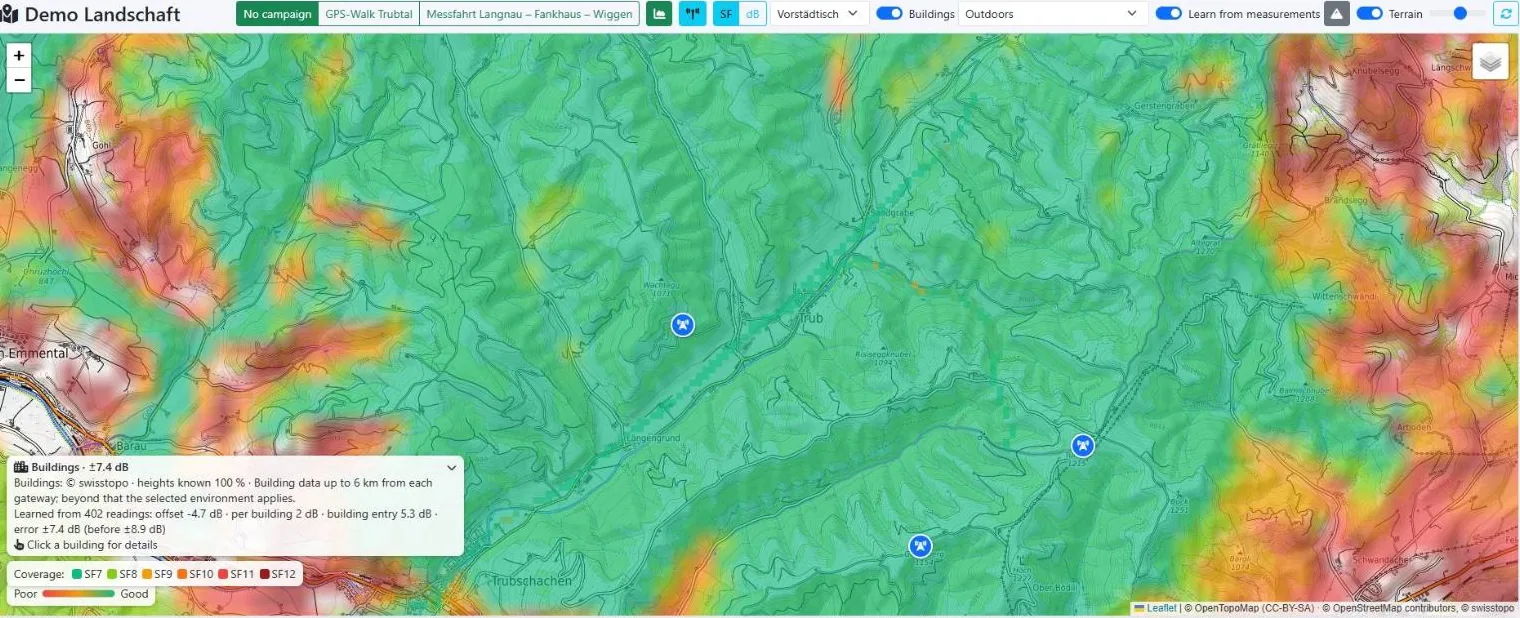The image size is (1520, 618).
Task: Open the Outdoors dropdown
Action: pyautogui.click(x=1052, y=14)
